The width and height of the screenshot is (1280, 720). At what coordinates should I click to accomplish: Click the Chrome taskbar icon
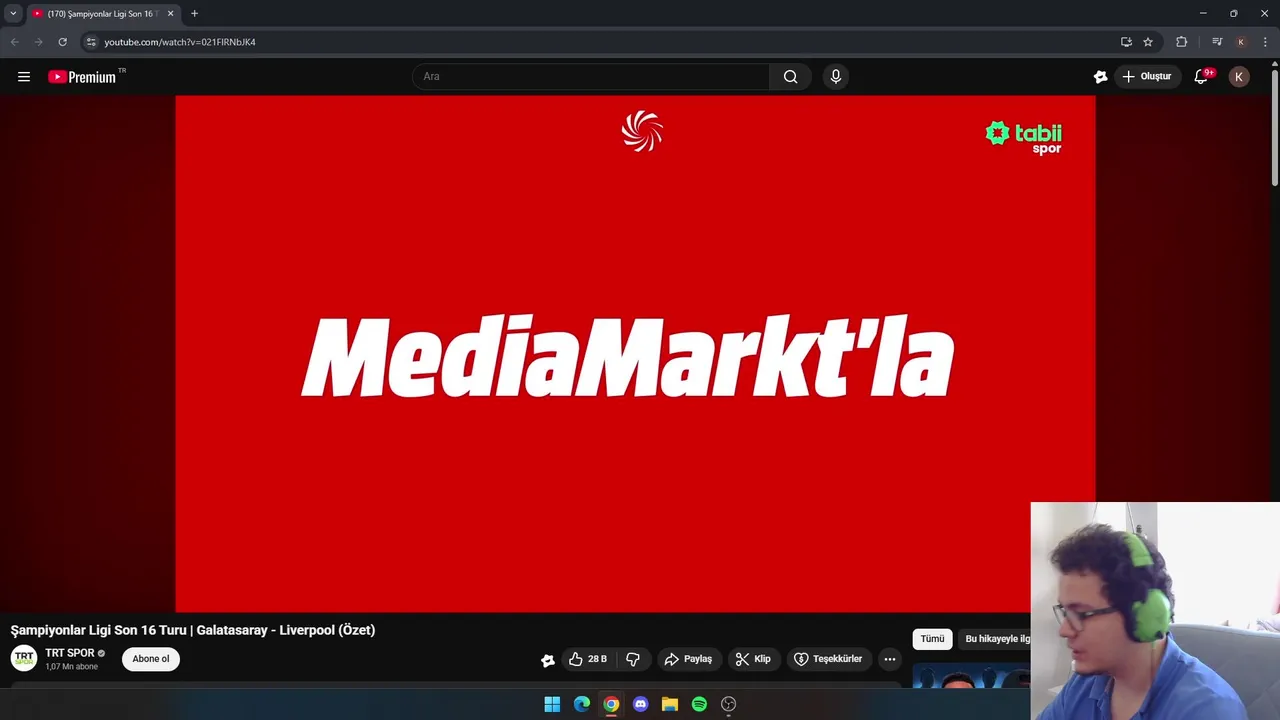(611, 704)
